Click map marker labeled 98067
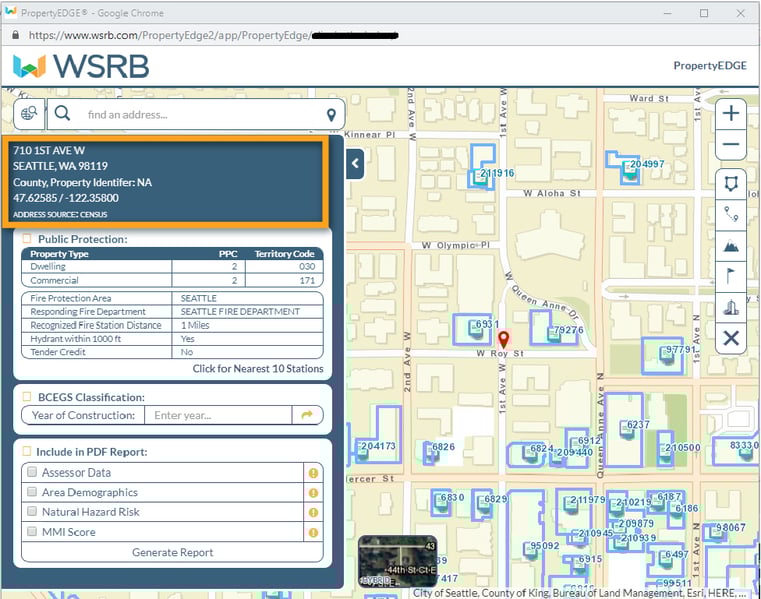 (715, 532)
